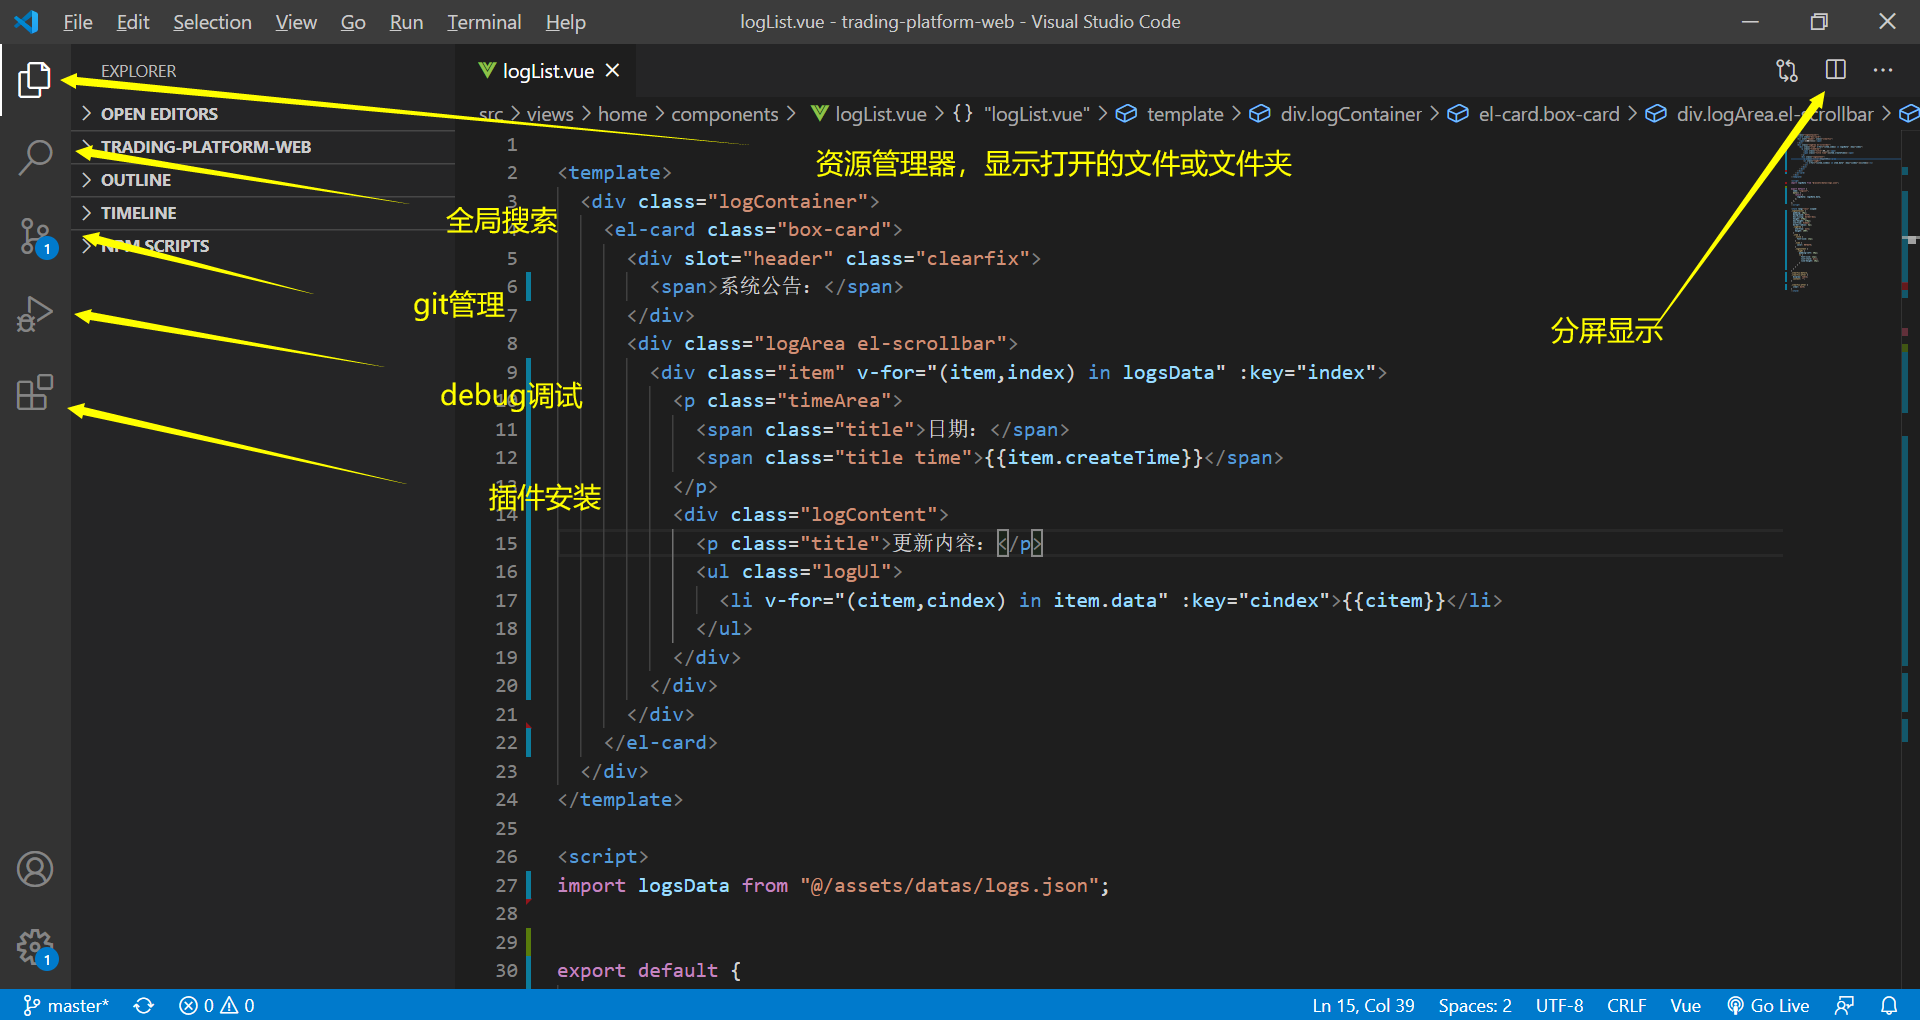Open the Extensions view icon

pyautogui.click(x=34, y=392)
